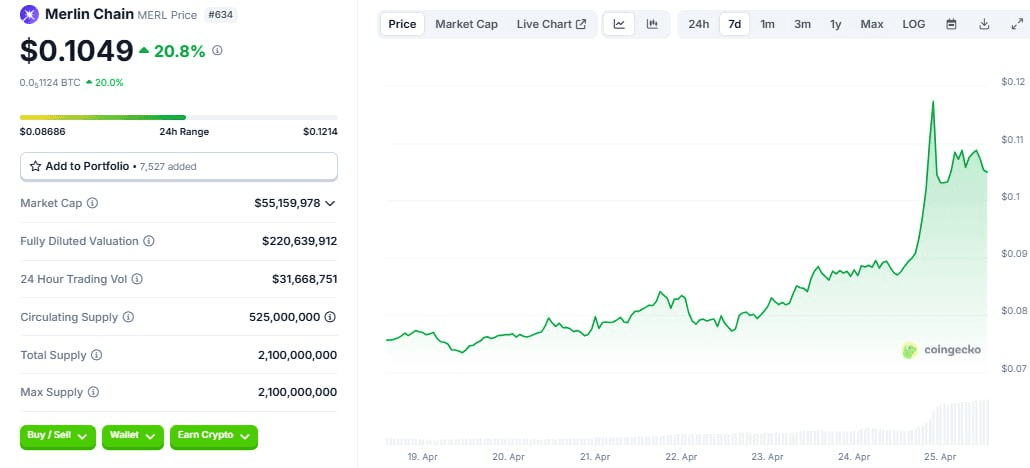Click the 25. Apr axis date label
Viewport: 1030px width, 468px height.
939,456
